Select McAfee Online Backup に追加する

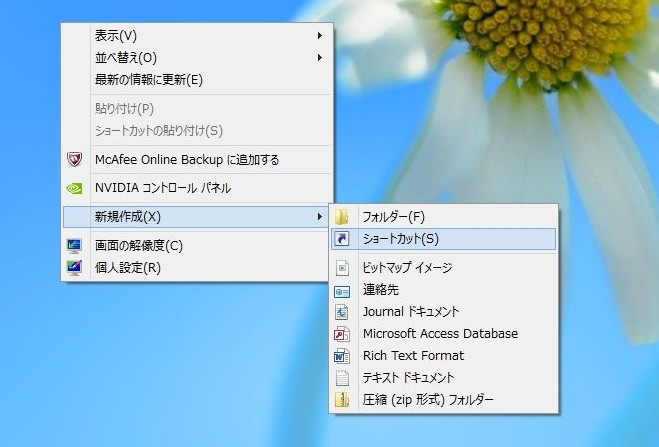pyautogui.click(x=187, y=159)
